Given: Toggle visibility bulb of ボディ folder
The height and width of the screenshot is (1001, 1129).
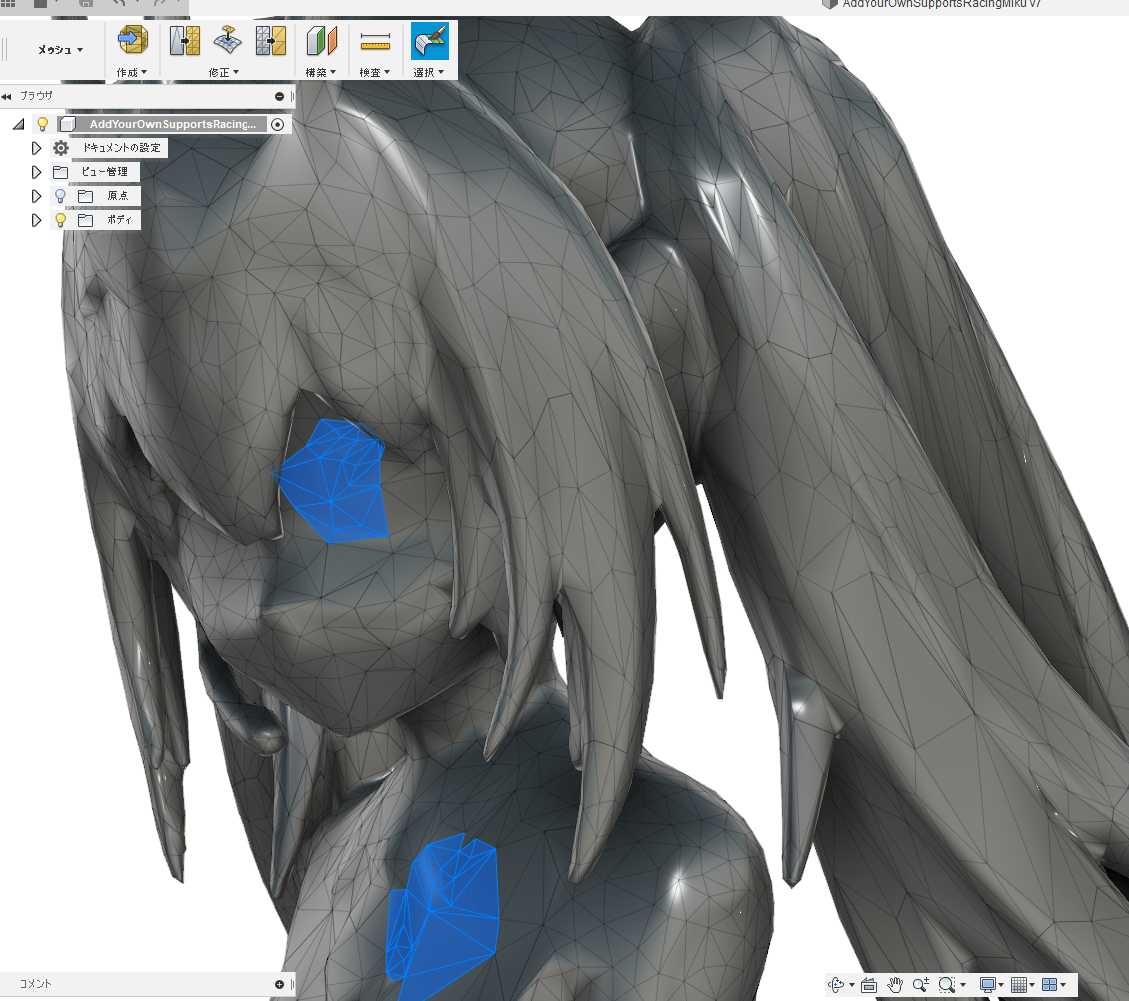Looking at the screenshot, I should [60, 220].
